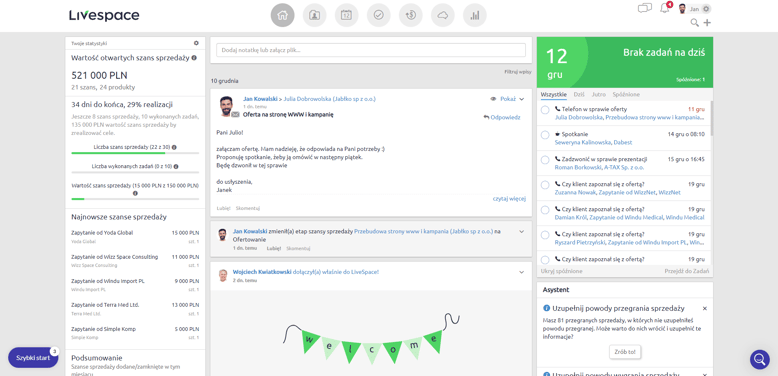
Task: Click info icon beside Liczba szans sprzedaży
Action: coord(174,147)
